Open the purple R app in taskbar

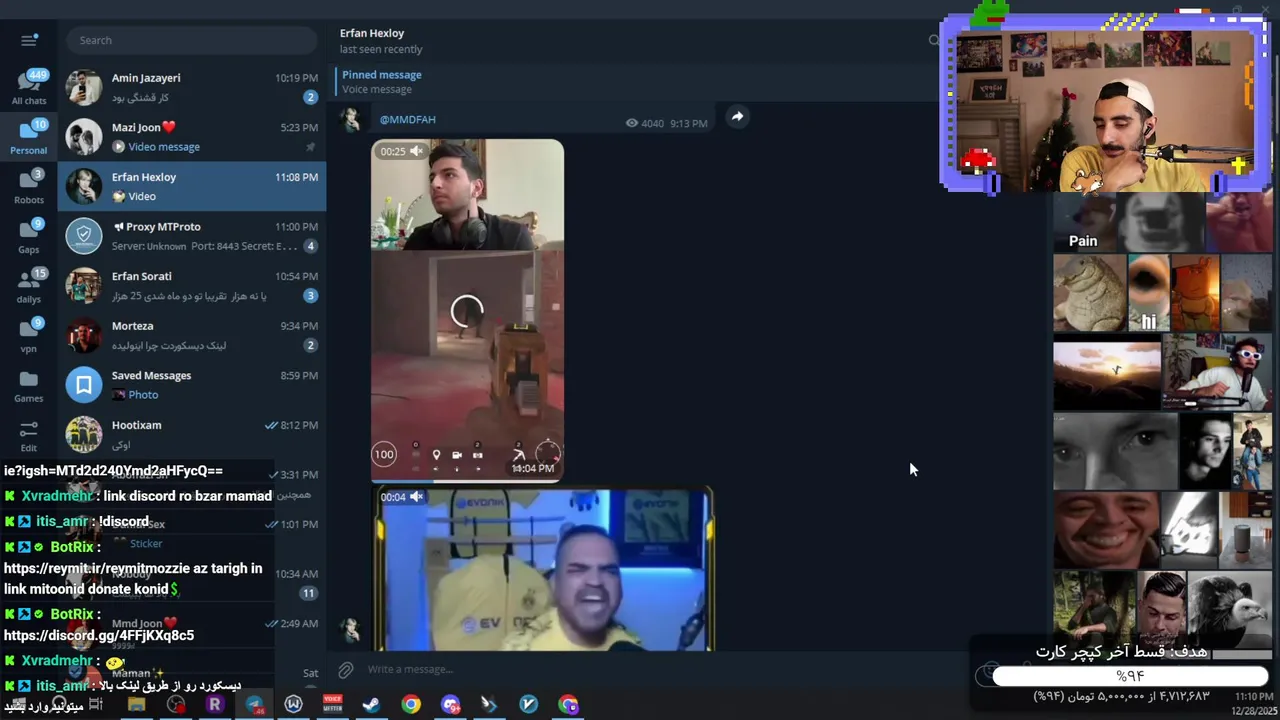(x=215, y=705)
